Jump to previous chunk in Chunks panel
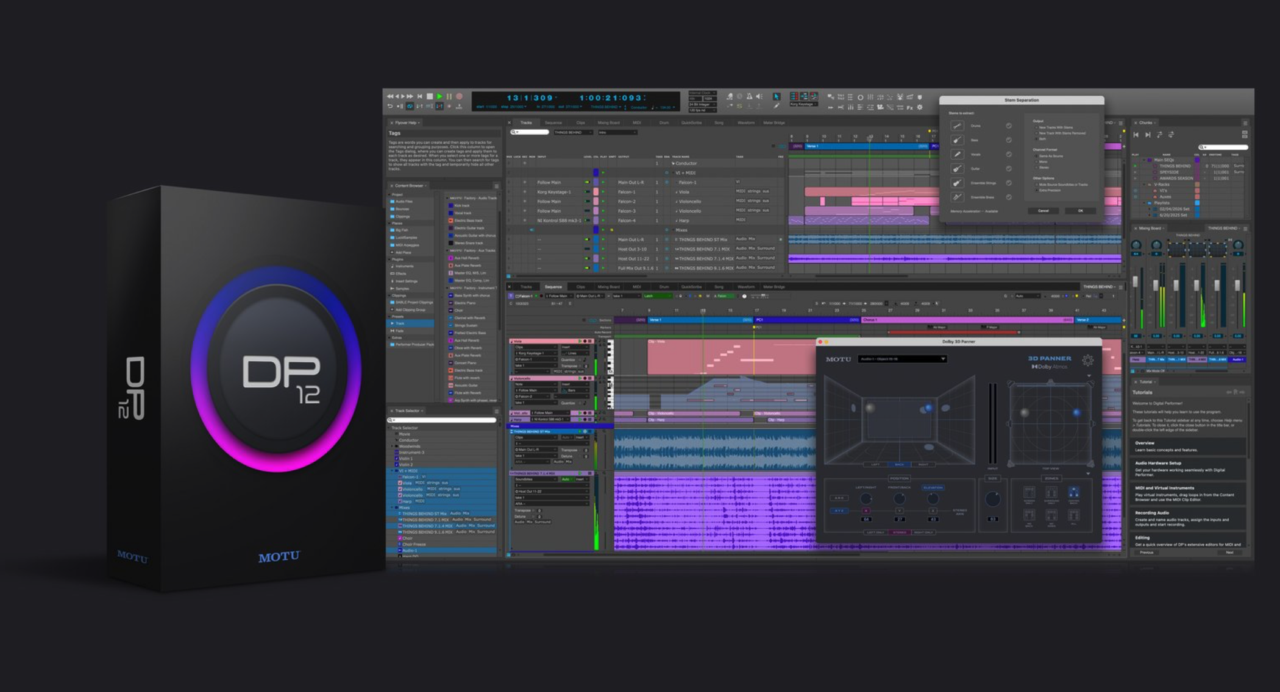The image size is (1280, 692). coord(1136,135)
